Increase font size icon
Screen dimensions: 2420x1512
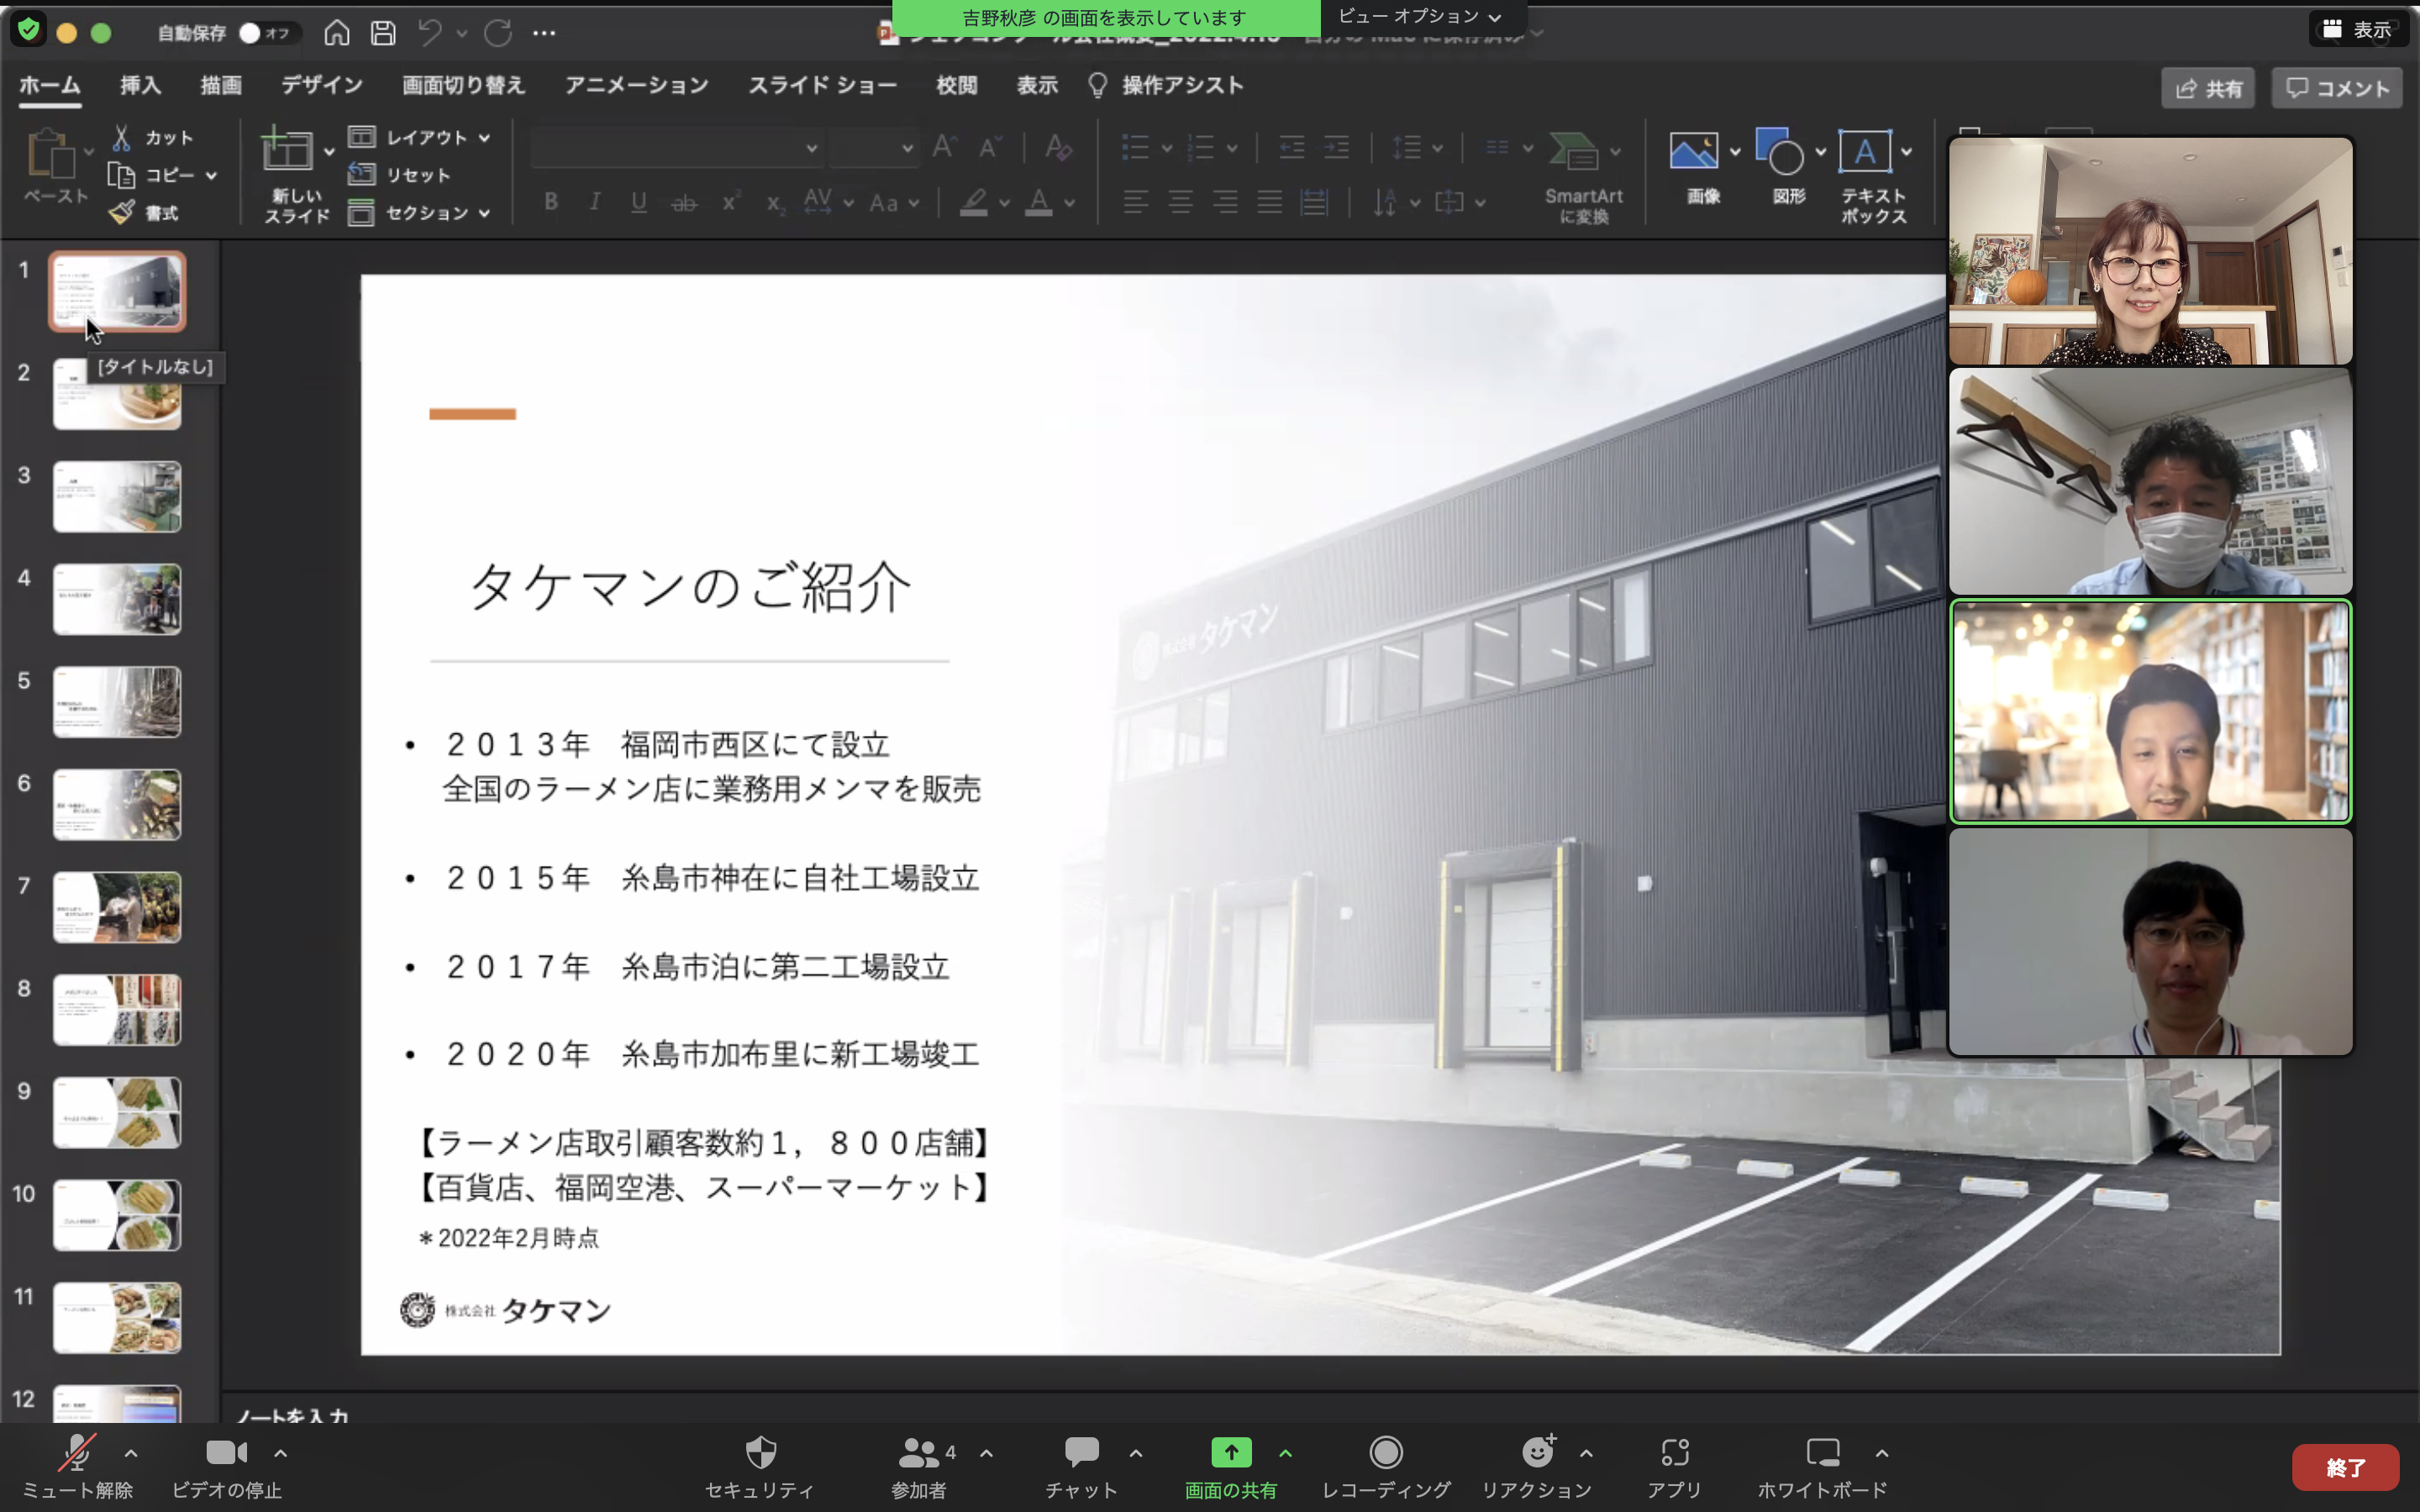point(944,148)
